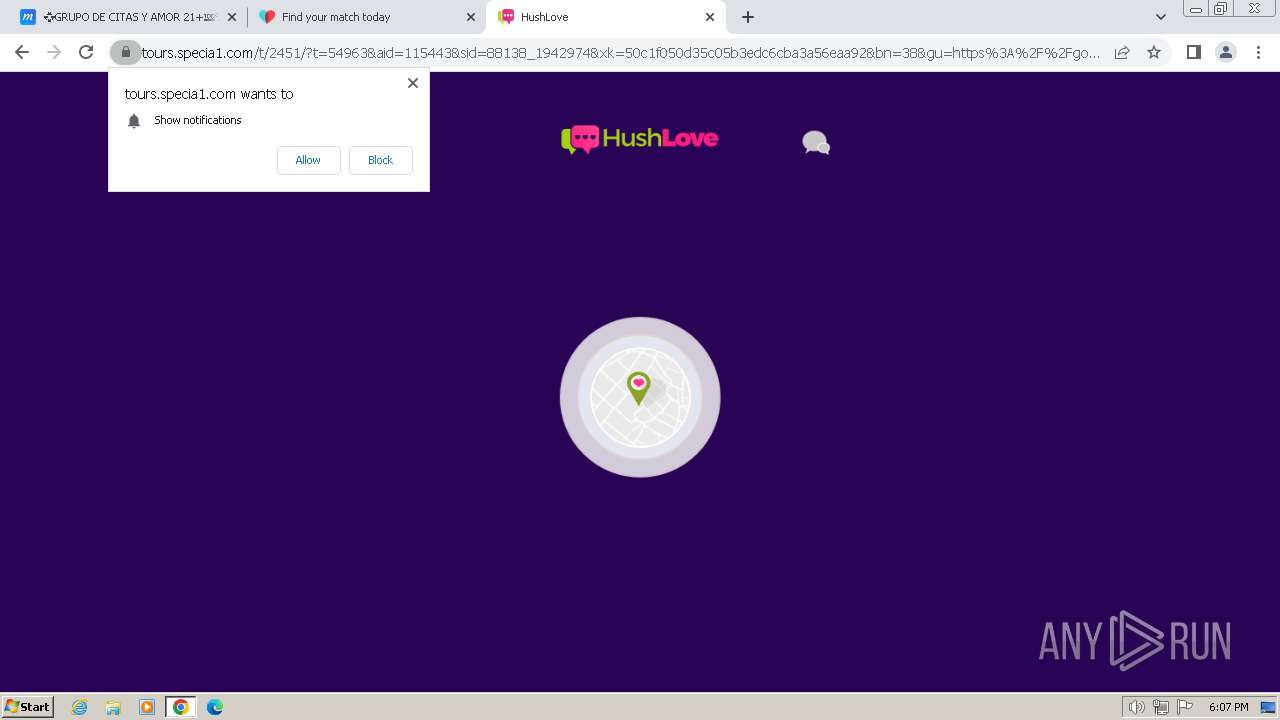Open the chat bubbles icon

point(816,143)
